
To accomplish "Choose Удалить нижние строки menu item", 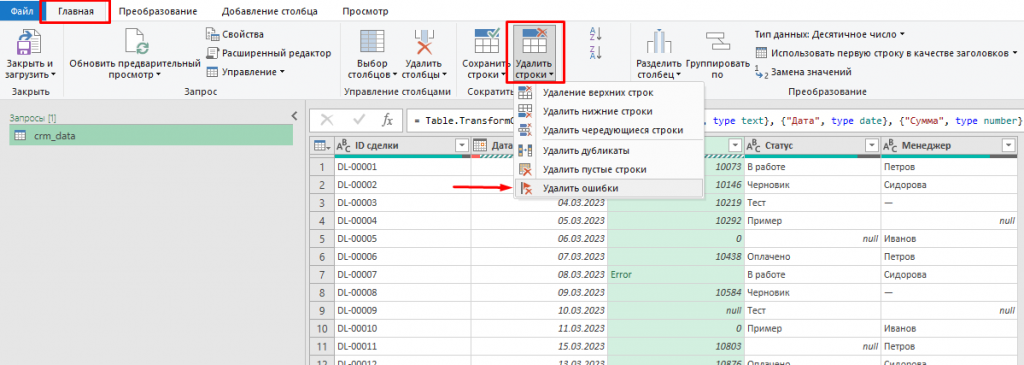I will tap(609, 112).
